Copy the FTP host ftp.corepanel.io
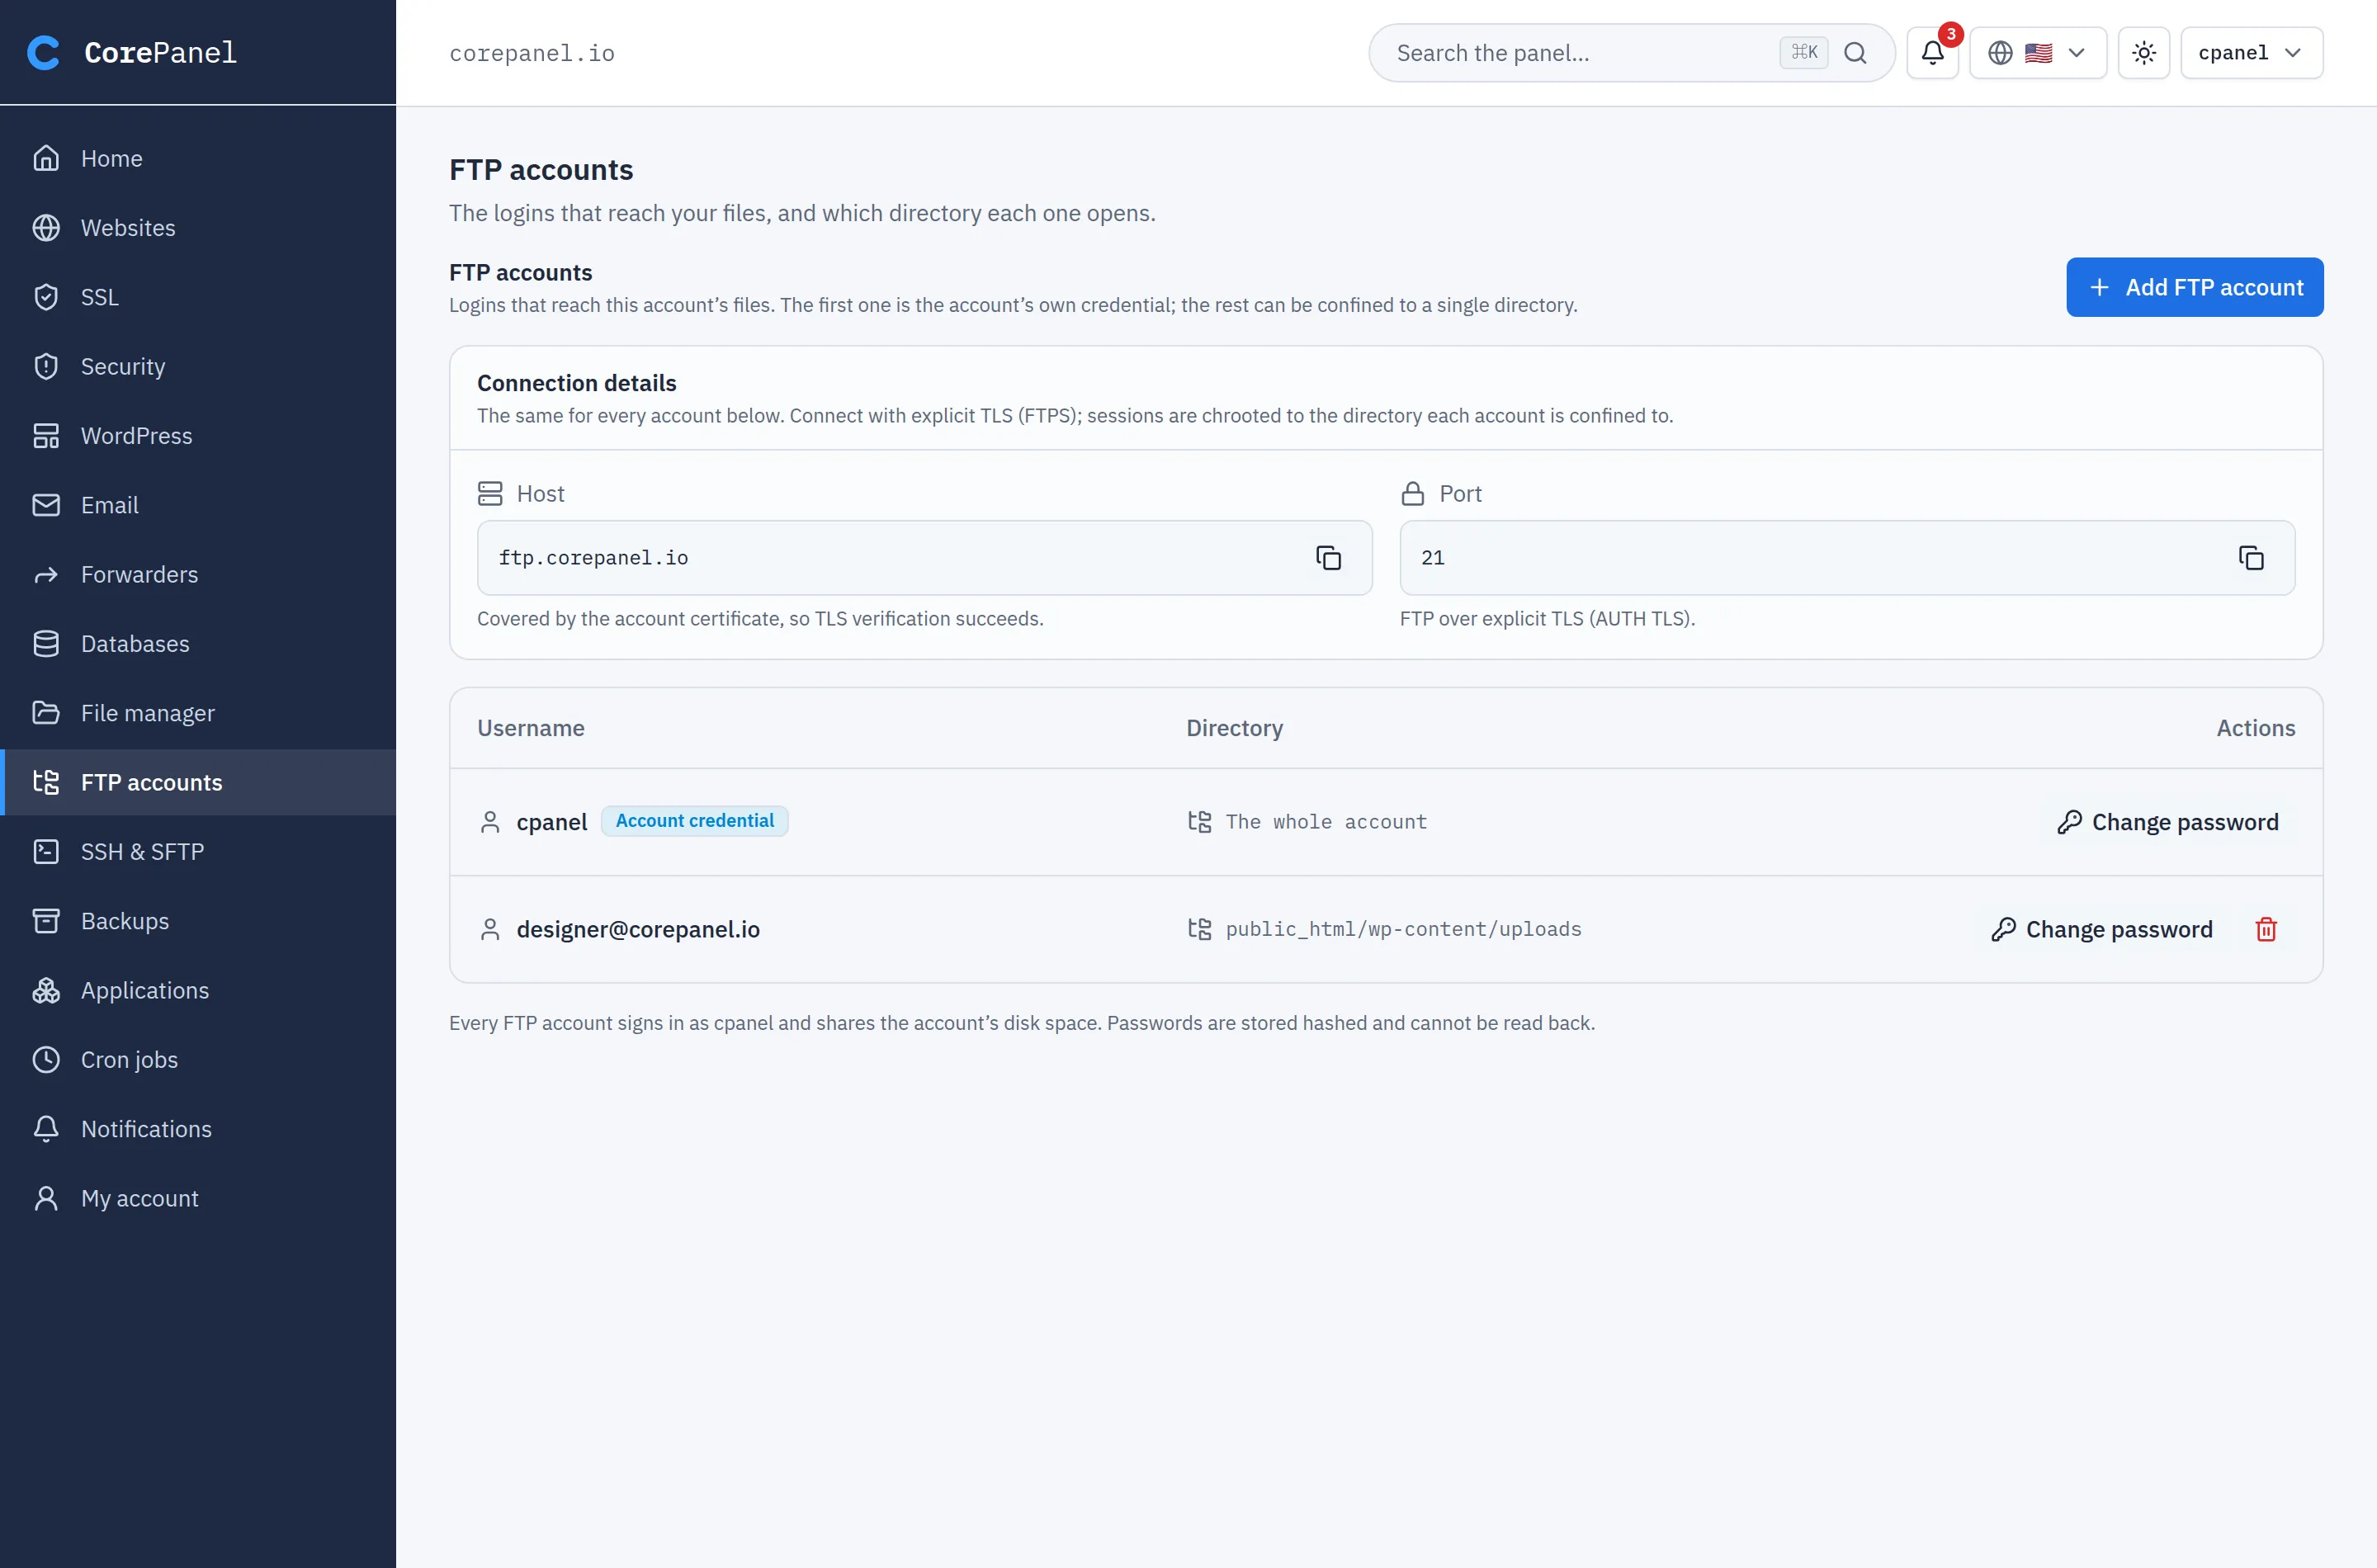The height and width of the screenshot is (1568, 2377). pyautogui.click(x=1328, y=558)
